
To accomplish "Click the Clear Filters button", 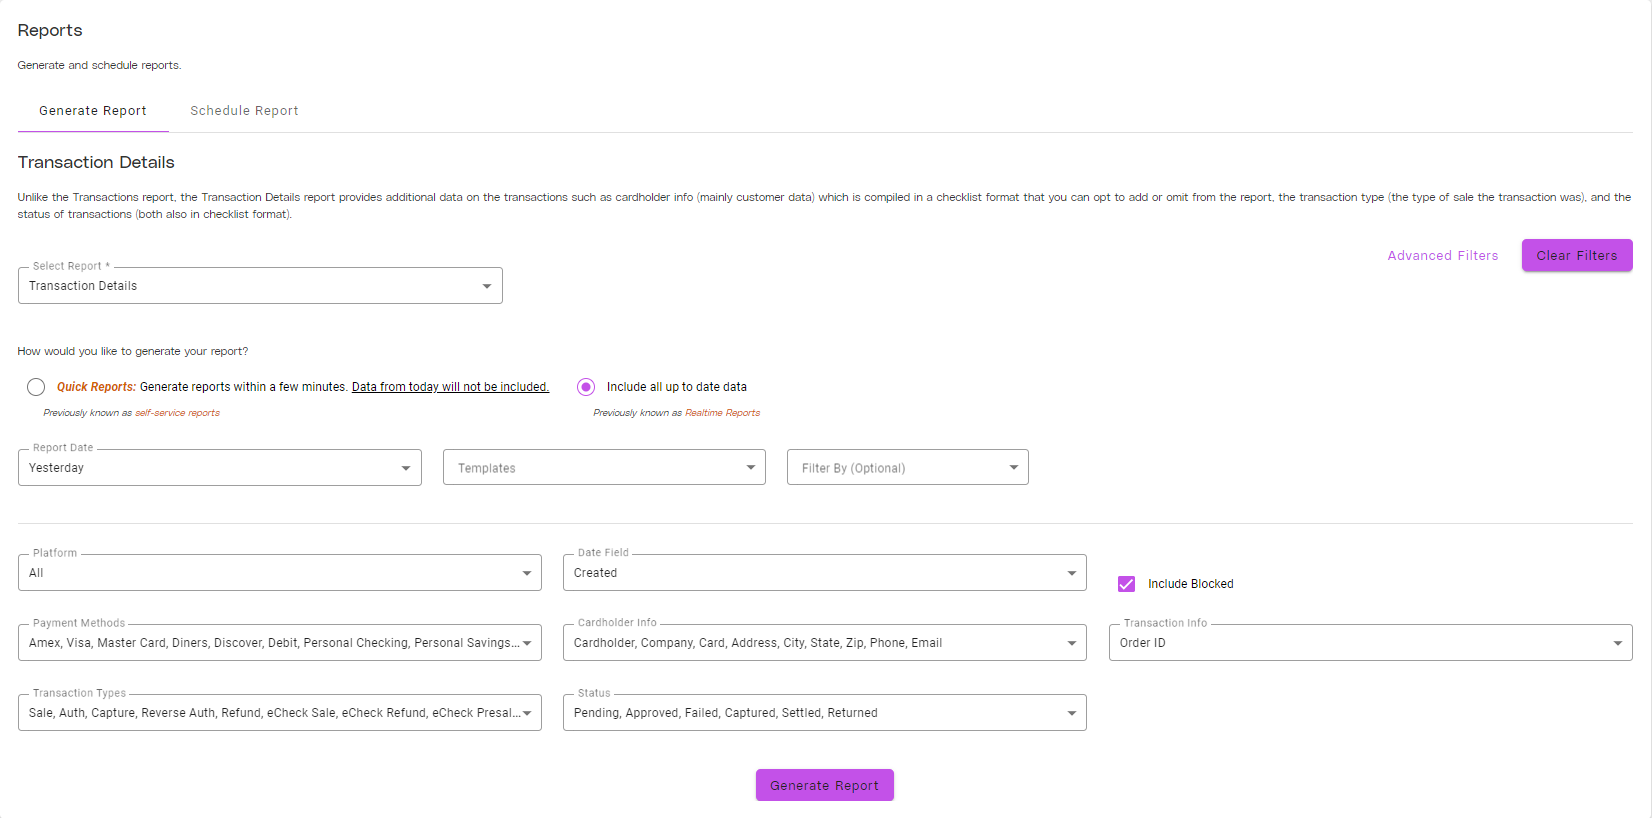I will [x=1577, y=255].
